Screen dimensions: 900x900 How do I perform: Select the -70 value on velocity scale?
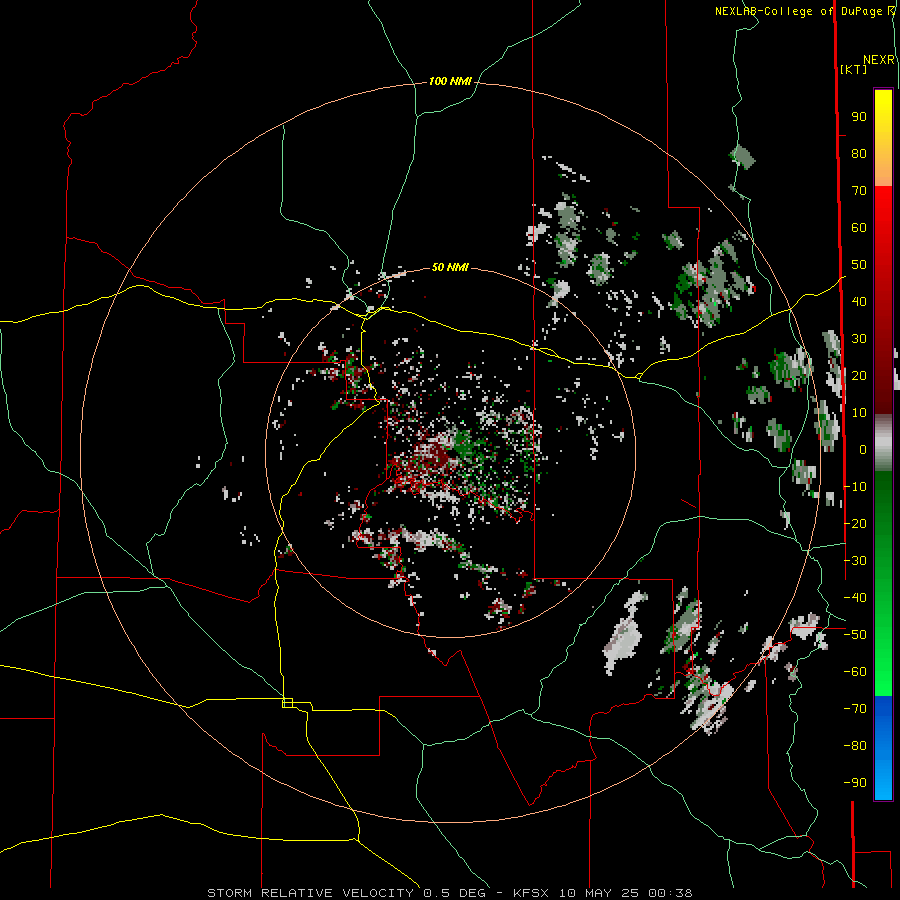coord(855,709)
